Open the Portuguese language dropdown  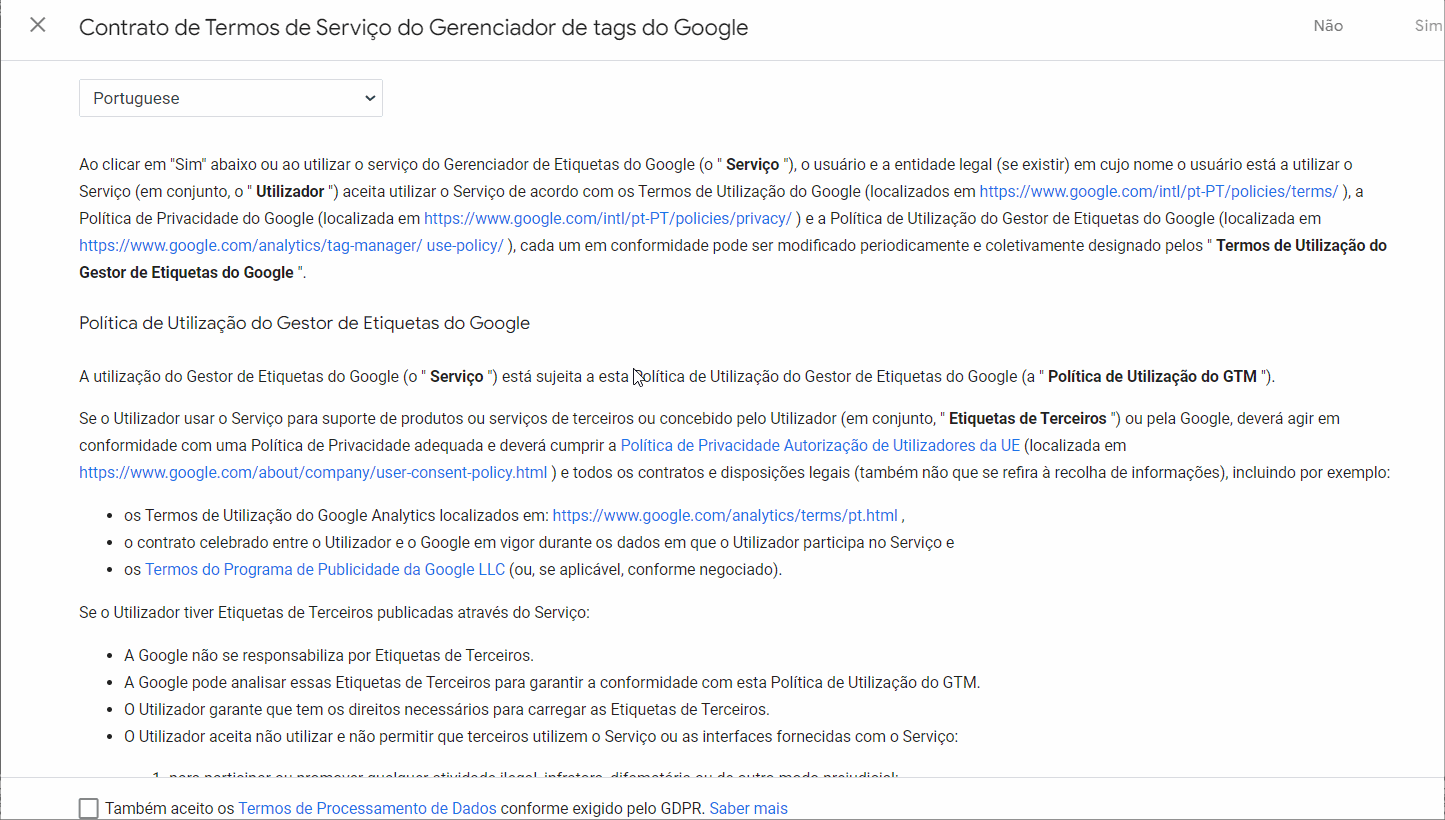(x=231, y=98)
